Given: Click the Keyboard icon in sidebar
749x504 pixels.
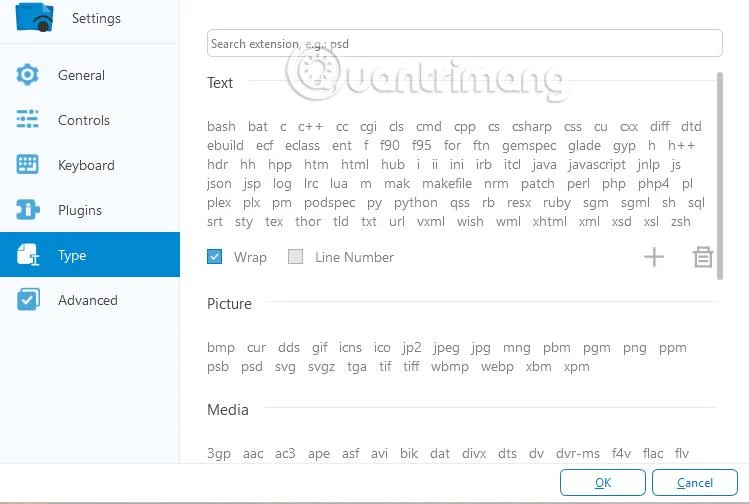Looking at the screenshot, I should pos(27,164).
